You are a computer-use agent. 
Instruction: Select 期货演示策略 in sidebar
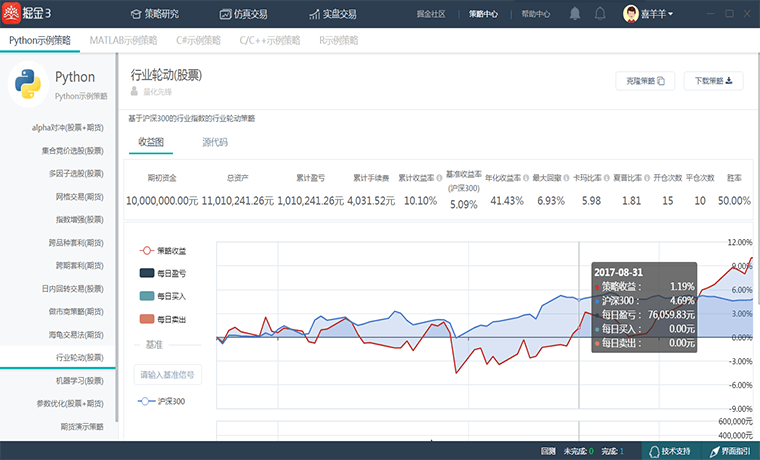[82, 427]
